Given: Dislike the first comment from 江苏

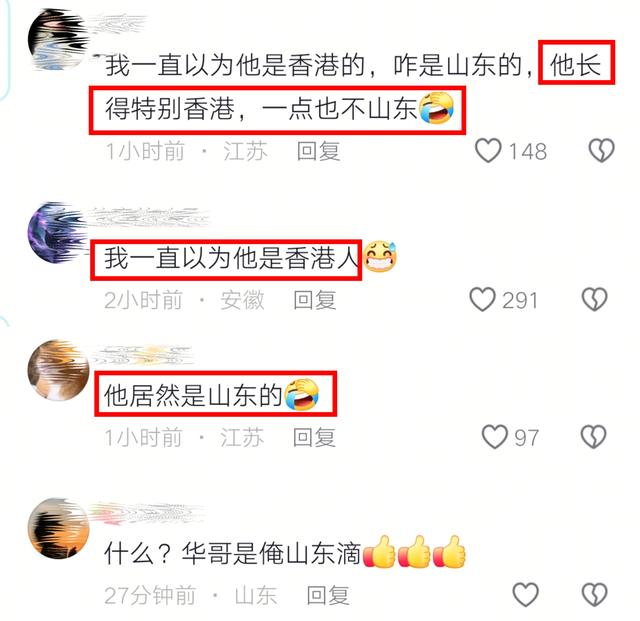Looking at the screenshot, I should [x=601, y=151].
